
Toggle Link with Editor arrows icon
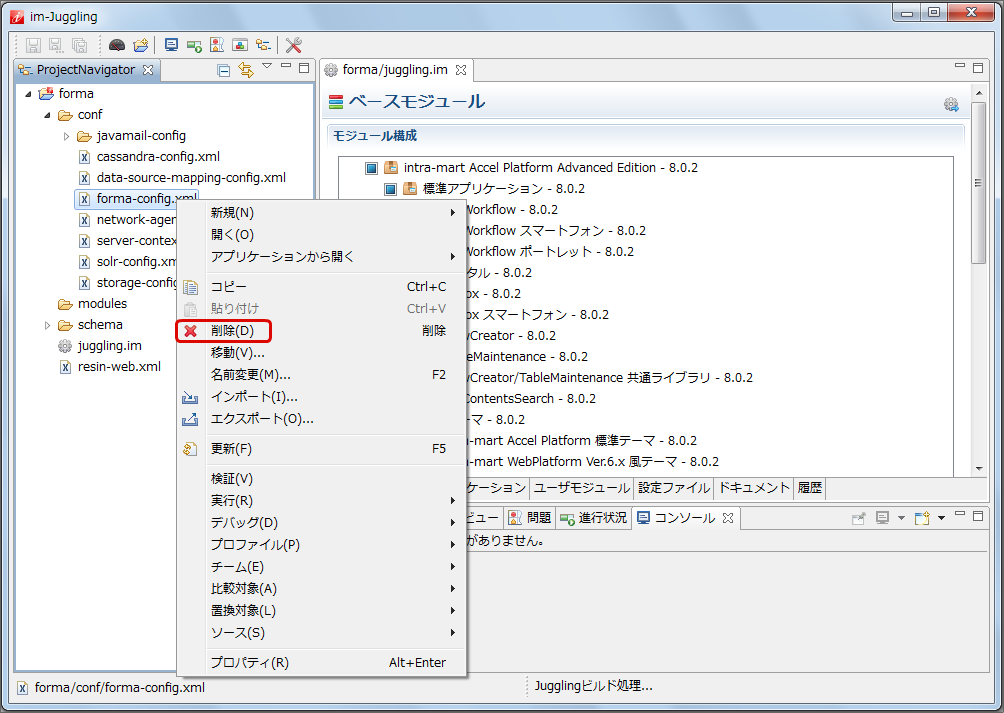tap(246, 70)
